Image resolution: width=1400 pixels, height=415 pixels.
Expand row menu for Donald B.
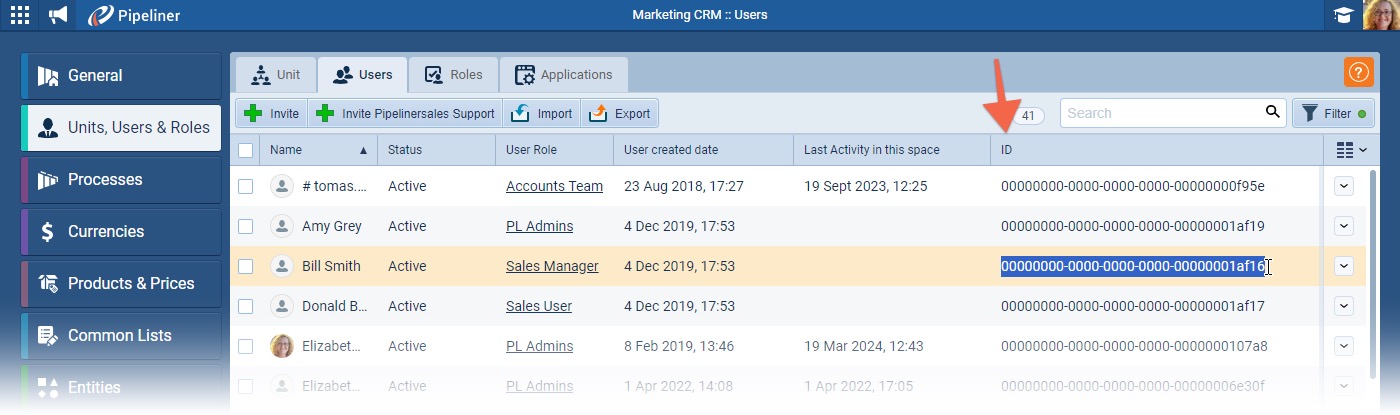tap(1344, 306)
